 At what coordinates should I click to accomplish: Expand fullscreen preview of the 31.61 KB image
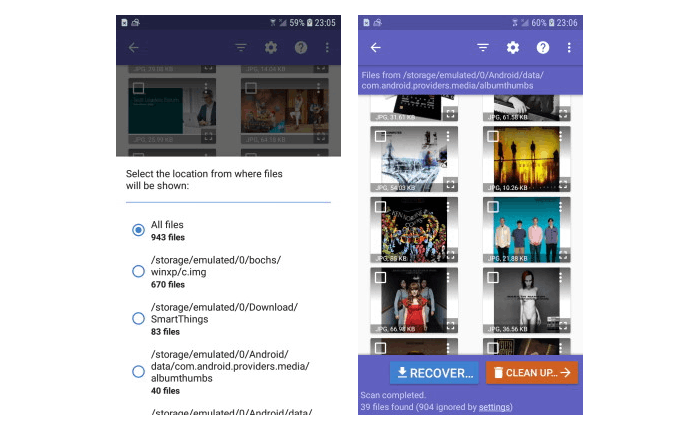(450, 114)
